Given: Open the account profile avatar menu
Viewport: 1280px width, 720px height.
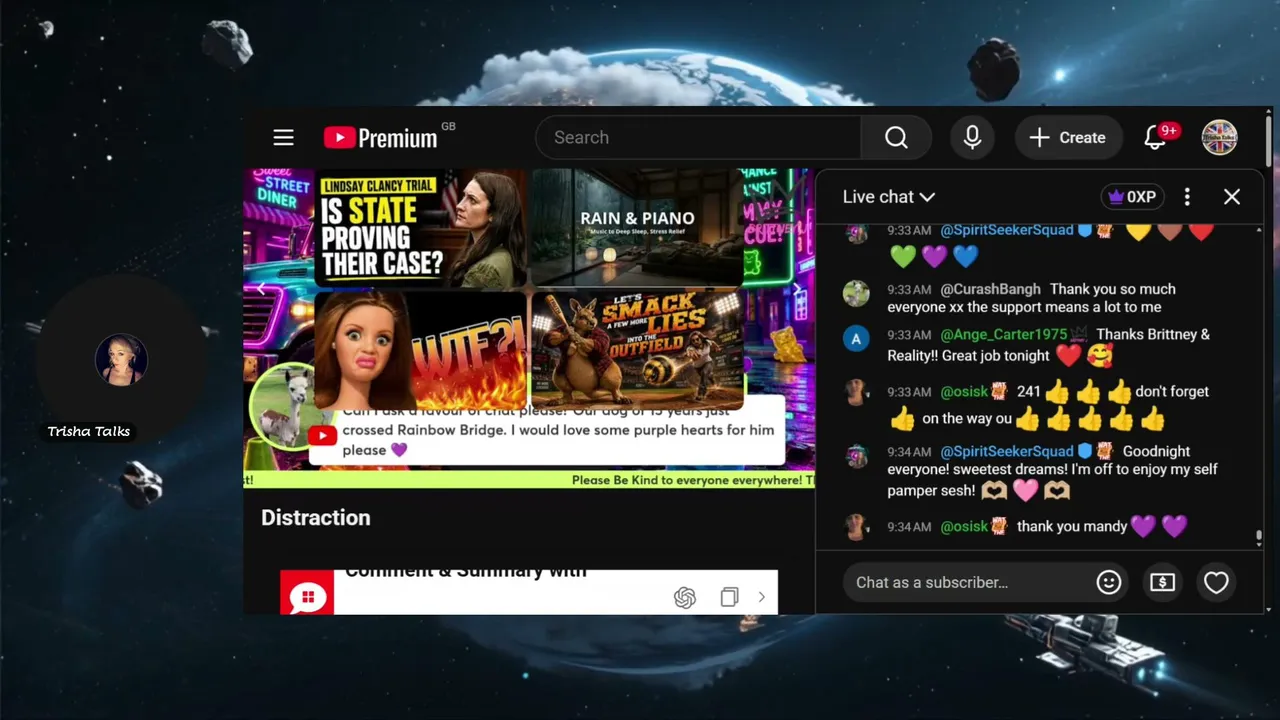Looking at the screenshot, I should 1219,138.
